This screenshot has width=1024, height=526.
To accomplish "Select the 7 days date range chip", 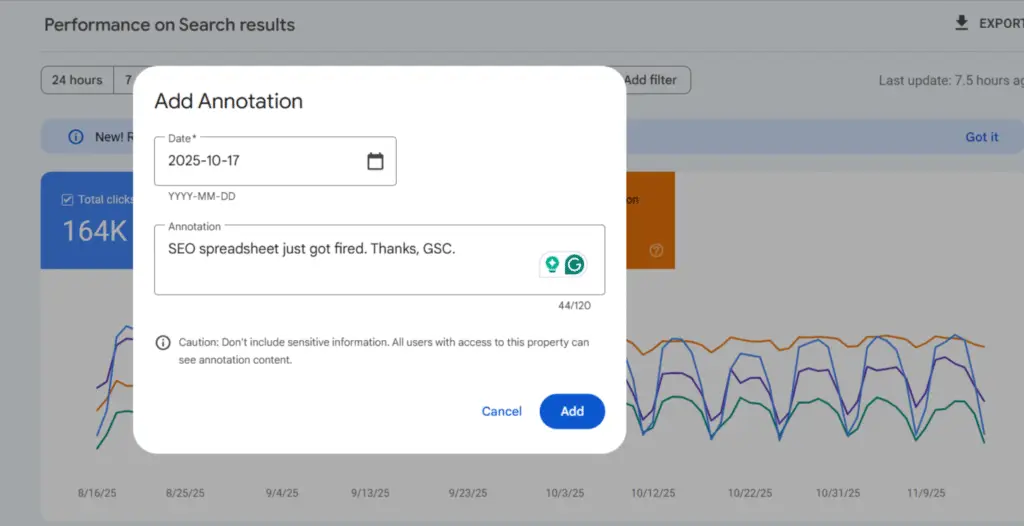I will coord(125,80).
